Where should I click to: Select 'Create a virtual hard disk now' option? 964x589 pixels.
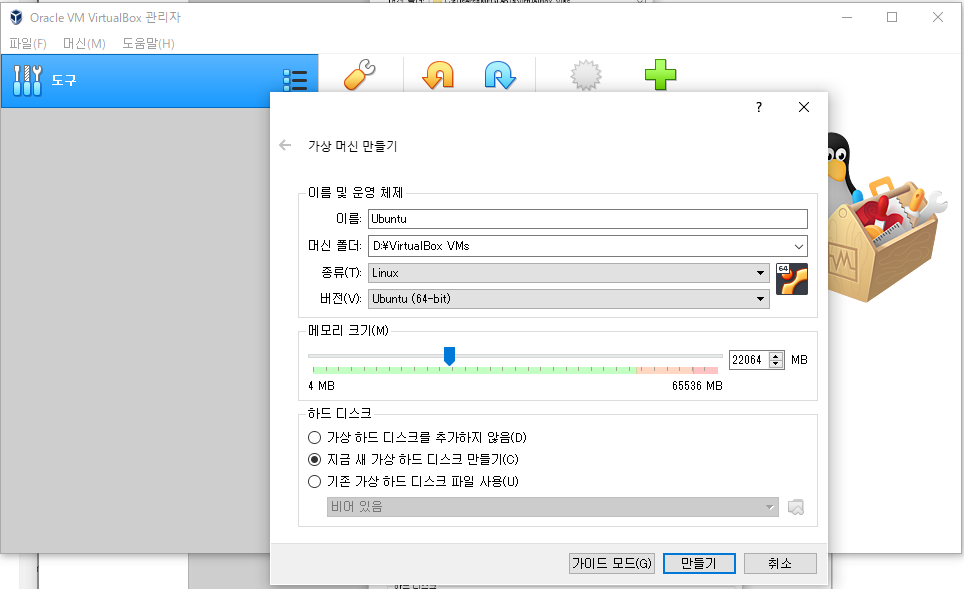pyautogui.click(x=413, y=459)
